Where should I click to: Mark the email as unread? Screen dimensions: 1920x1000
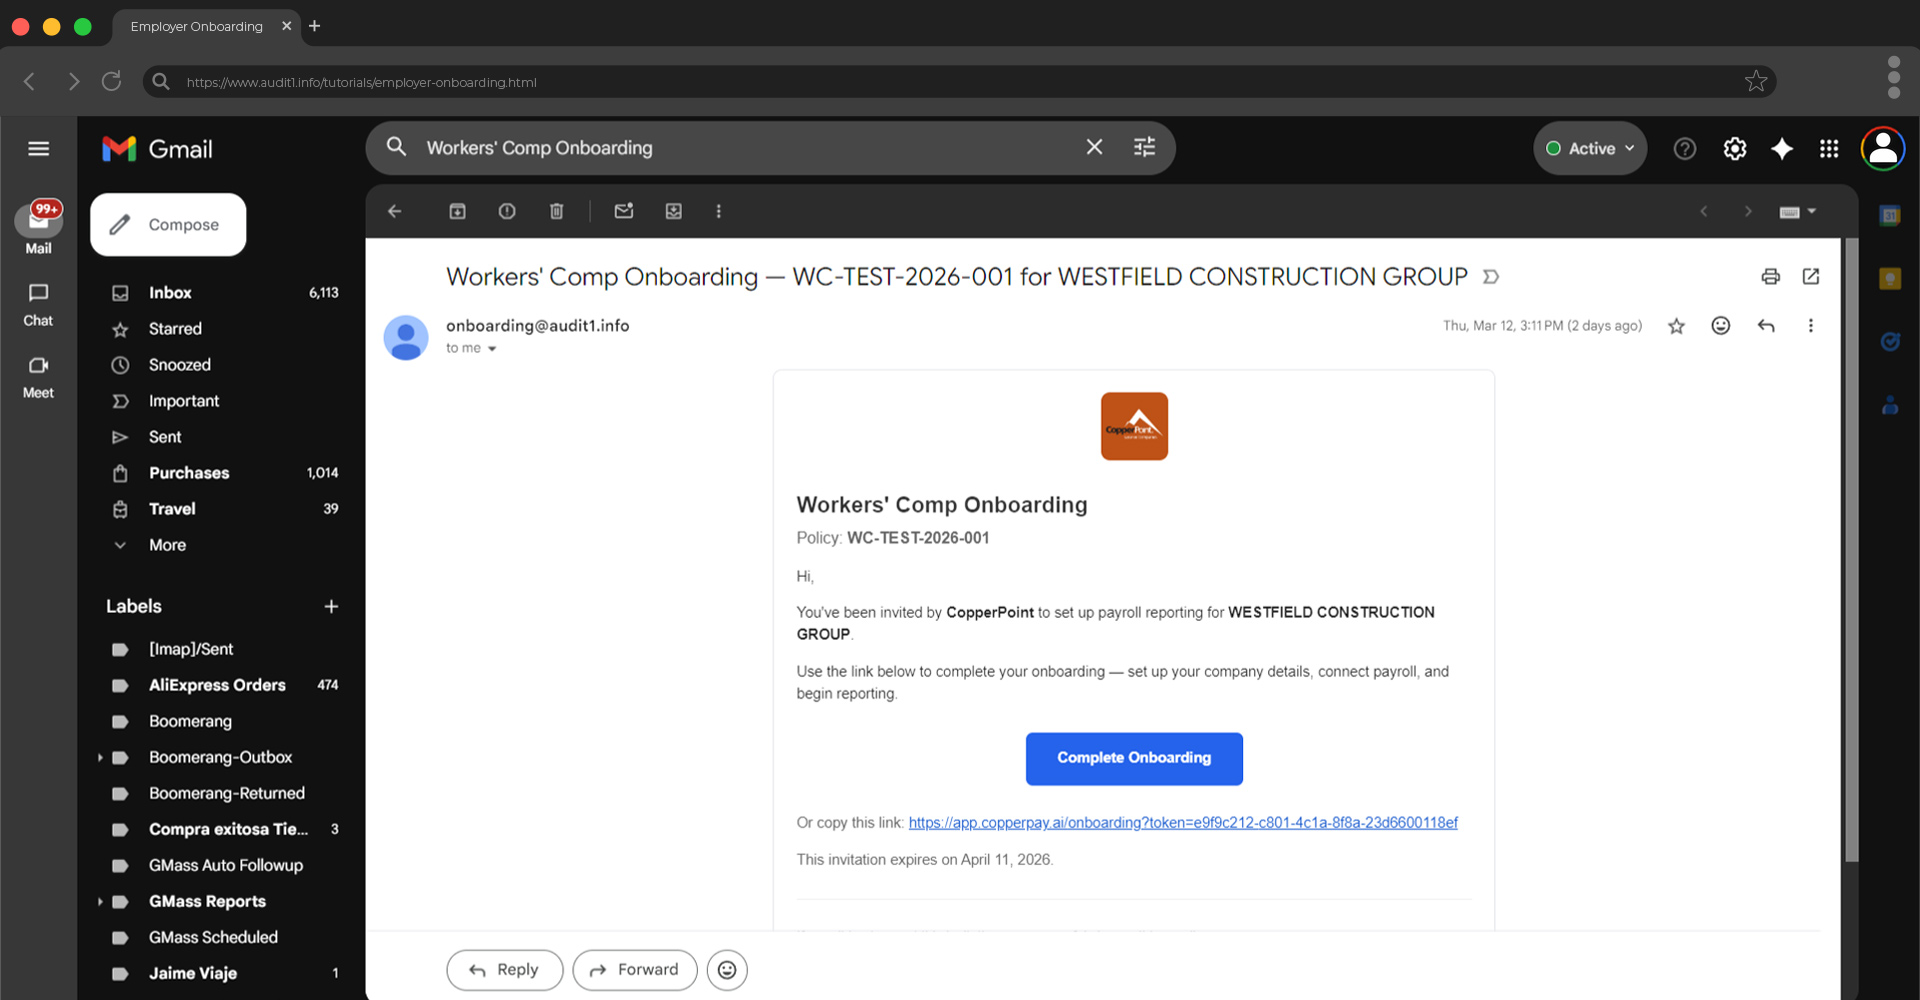[623, 211]
